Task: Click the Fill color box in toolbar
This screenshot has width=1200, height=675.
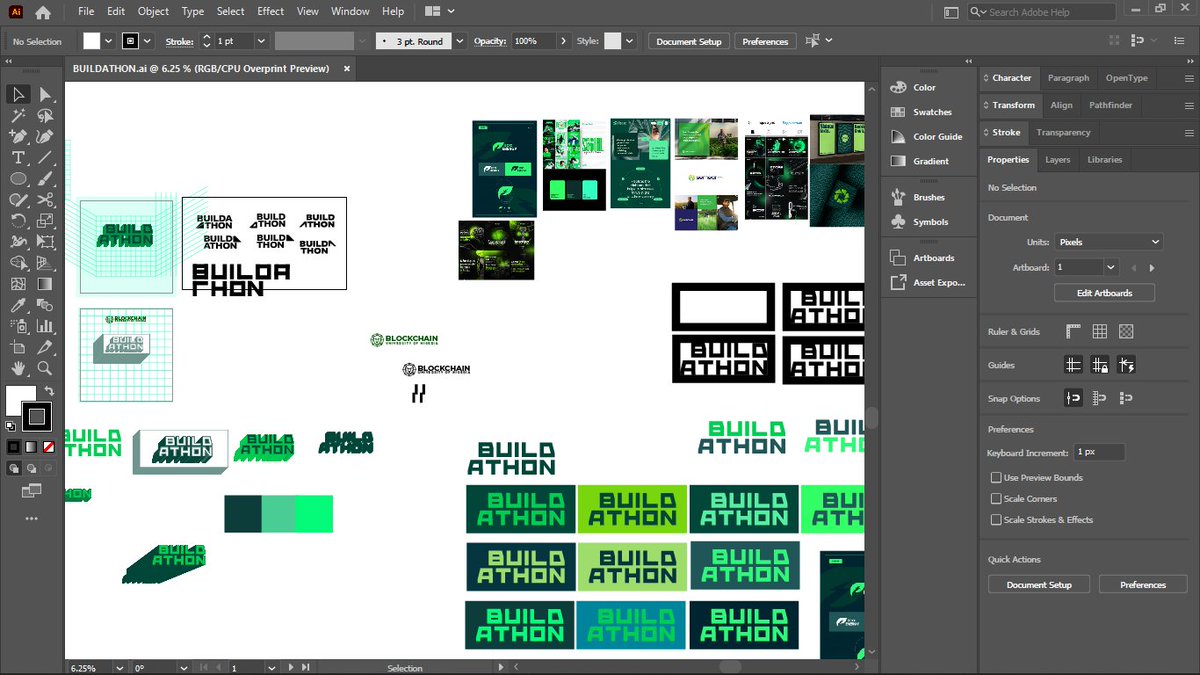Action: coord(21,400)
